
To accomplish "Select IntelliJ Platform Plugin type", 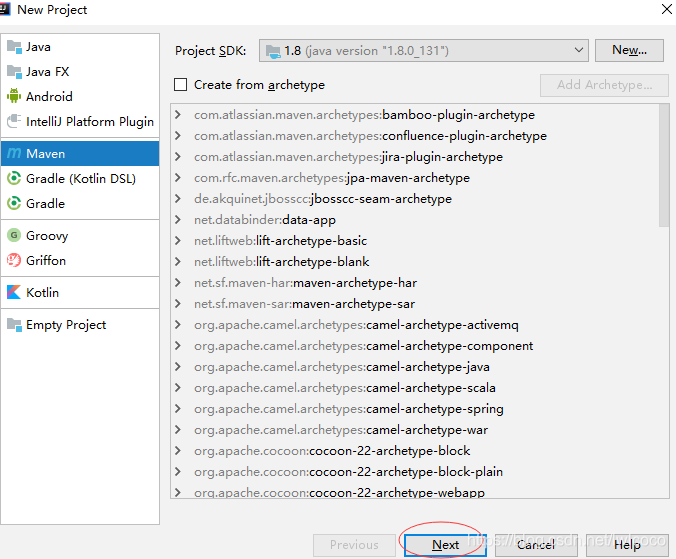I will [80, 122].
